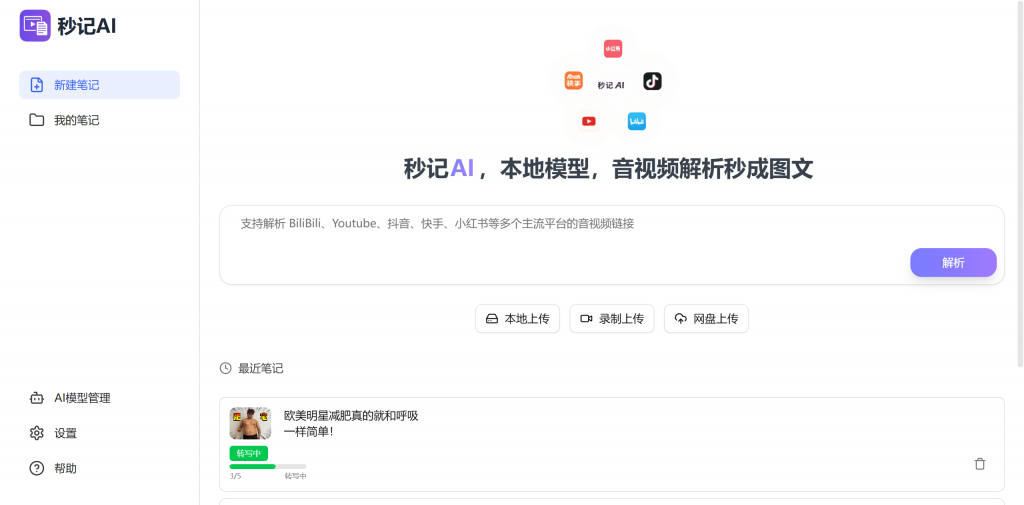Open 设置 from the sidebar
Viewport: 1024px width, 505px height.
pyautogui.click(x=65, y=433)
